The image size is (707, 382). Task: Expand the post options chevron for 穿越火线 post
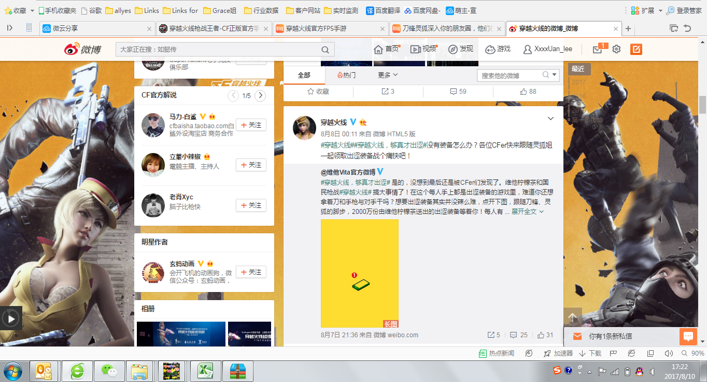click(551, 119)
